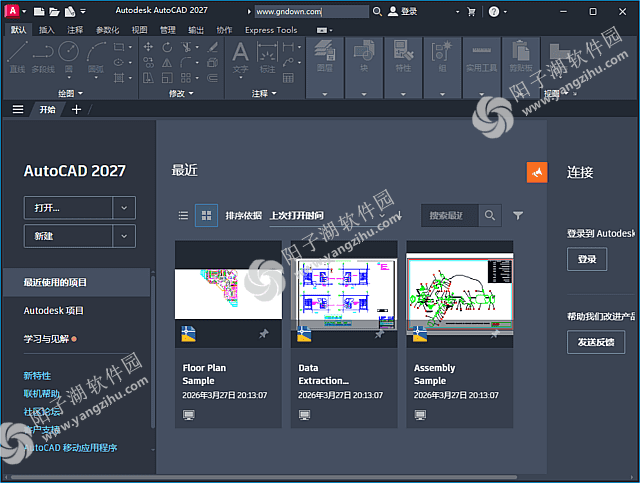Click the Sign in (登录) button under Connect

(x=587, y=259)
